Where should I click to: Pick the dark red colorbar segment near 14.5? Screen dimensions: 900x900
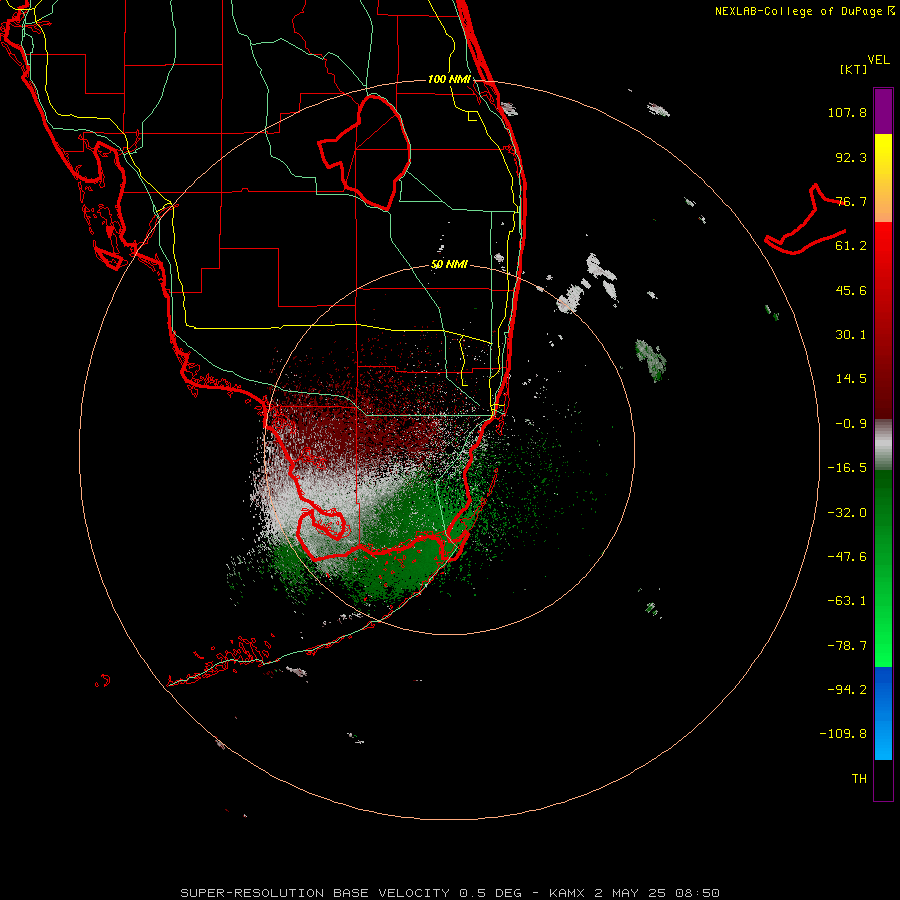click(883, 379)
